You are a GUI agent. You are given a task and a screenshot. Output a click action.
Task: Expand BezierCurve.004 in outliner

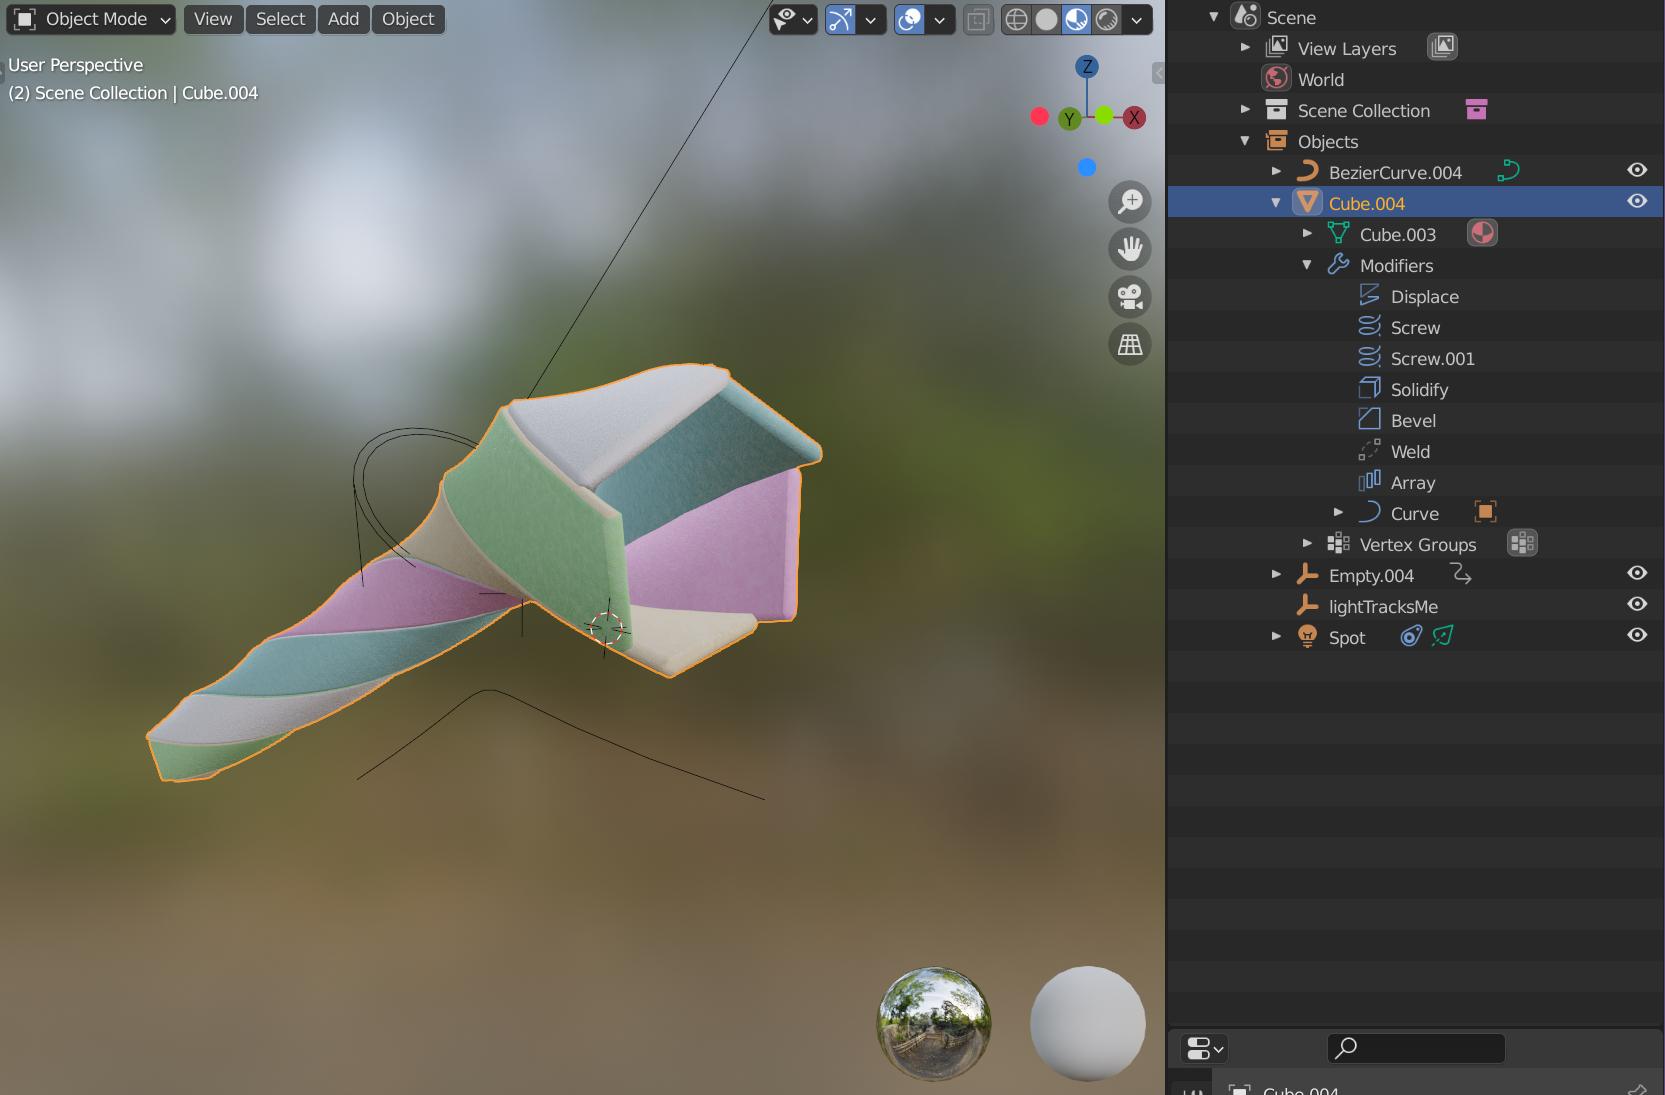click(1276, 171)
